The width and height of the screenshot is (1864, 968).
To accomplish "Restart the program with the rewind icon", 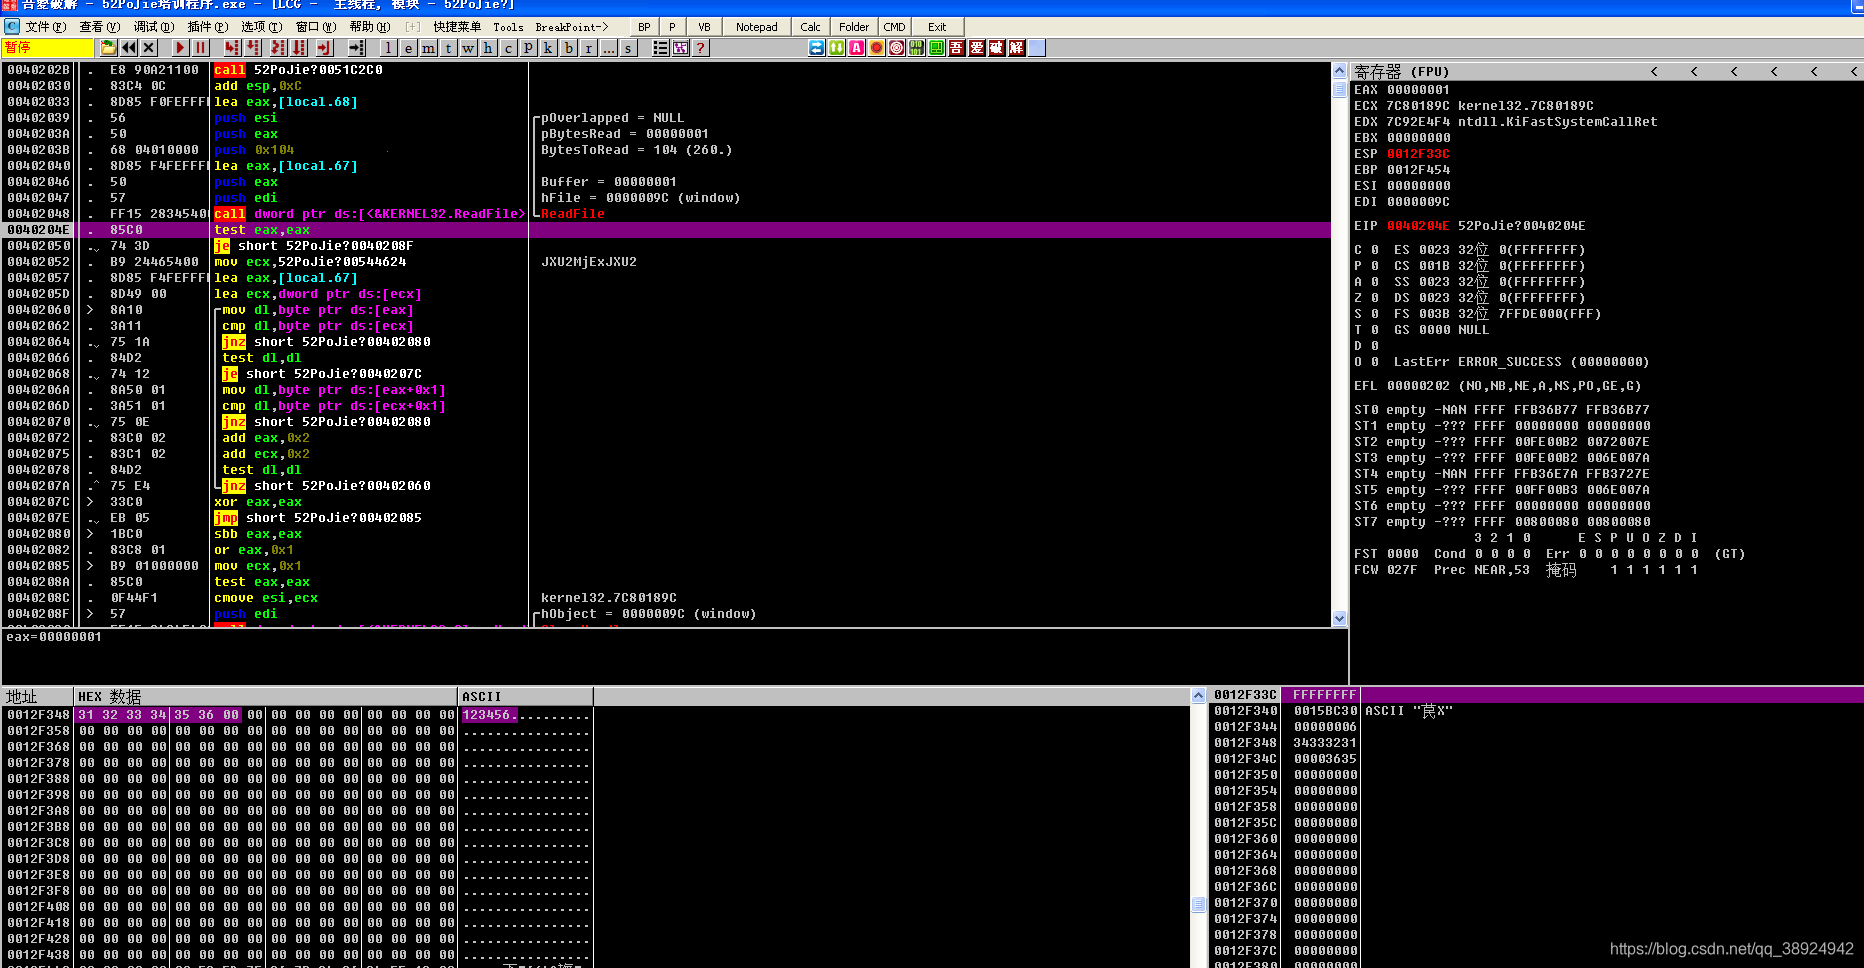I will tap(129, 48).
